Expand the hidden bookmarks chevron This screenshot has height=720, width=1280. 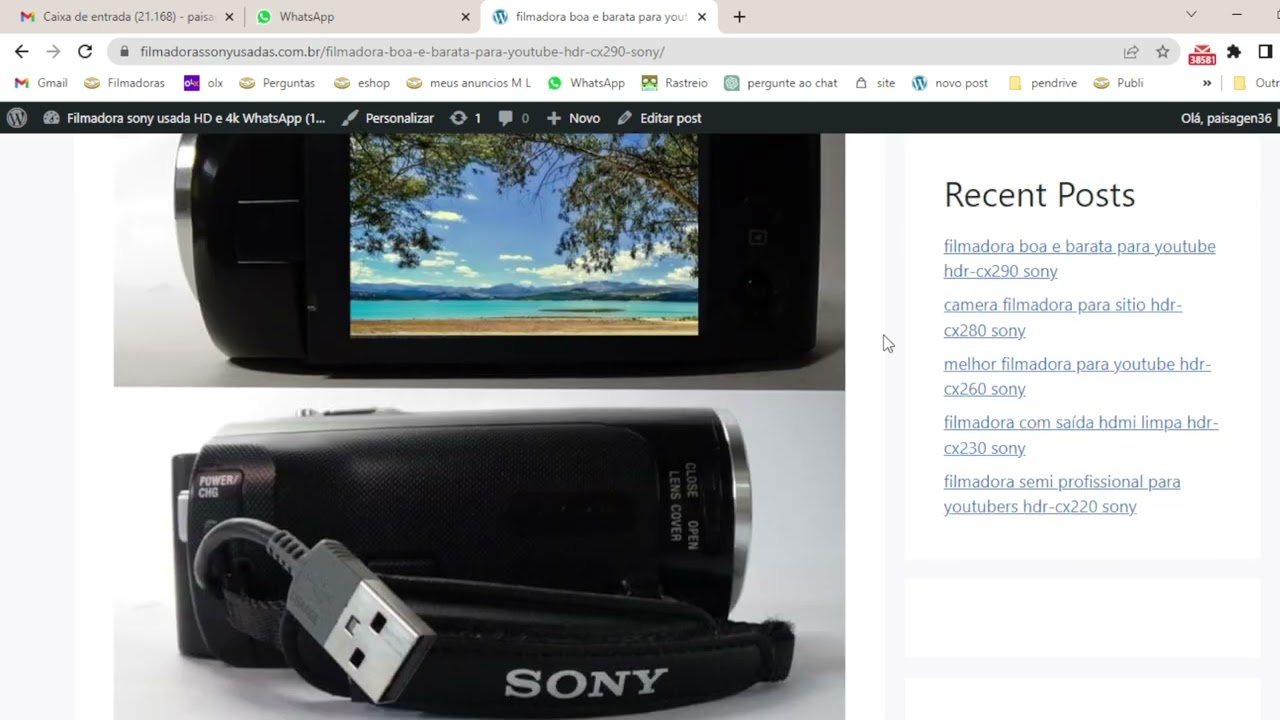(x=1207, y=83)
